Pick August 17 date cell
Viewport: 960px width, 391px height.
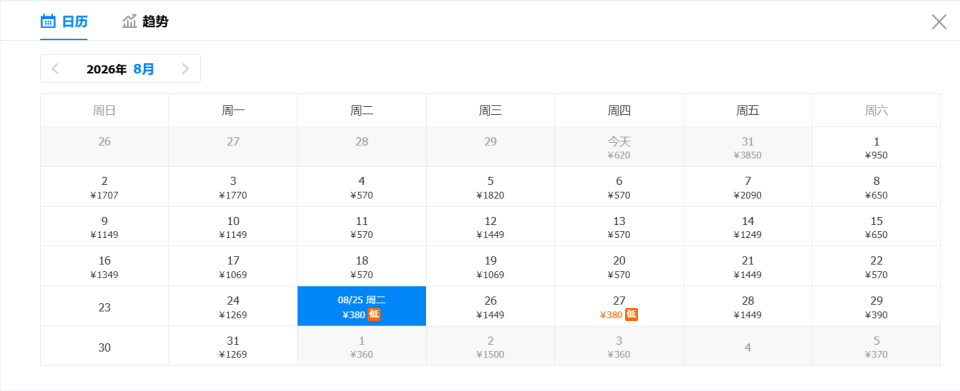click(233, 266)
